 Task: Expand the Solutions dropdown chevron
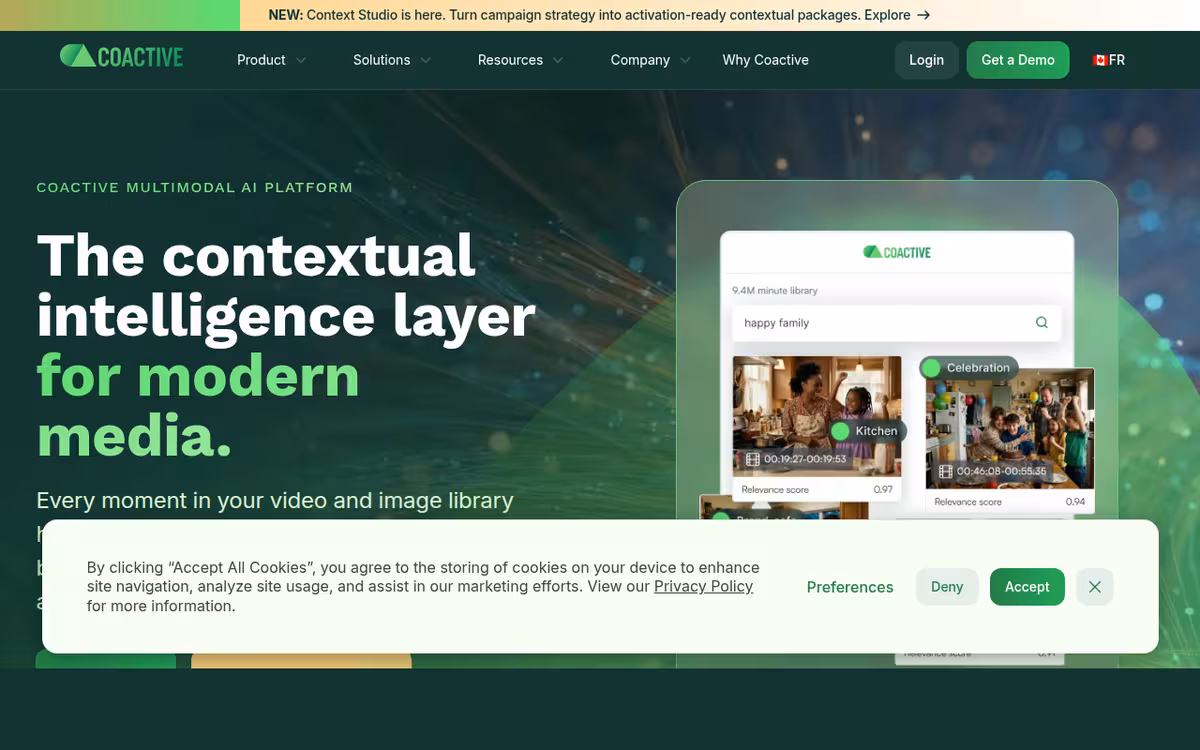(426, 60)
